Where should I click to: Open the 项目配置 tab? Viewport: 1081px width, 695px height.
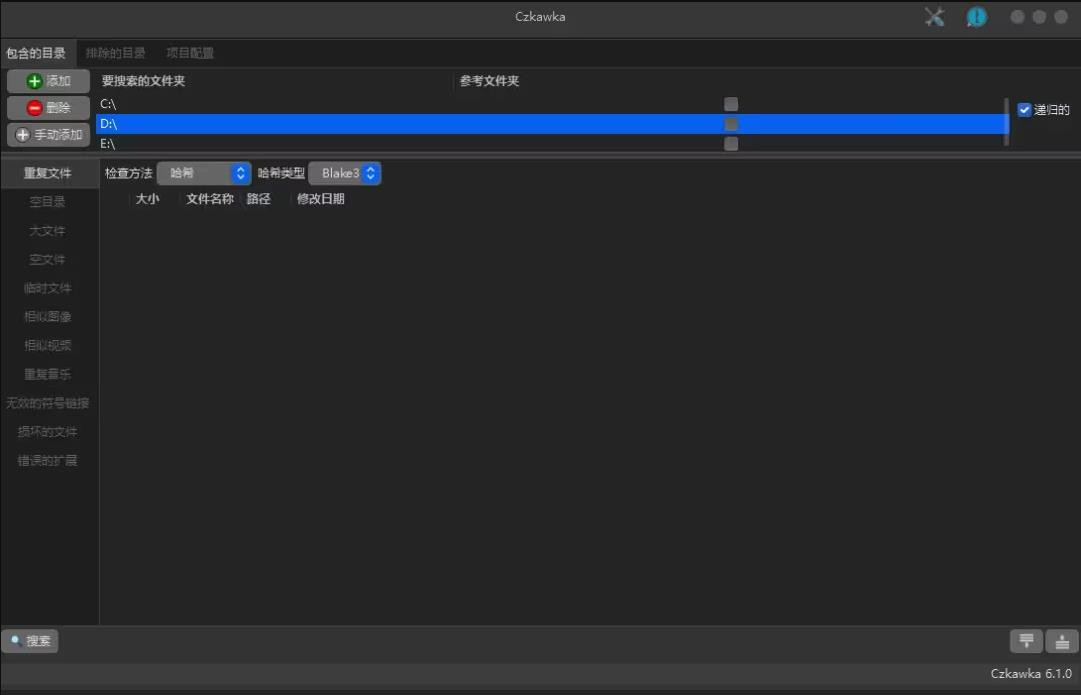(190, 53)
